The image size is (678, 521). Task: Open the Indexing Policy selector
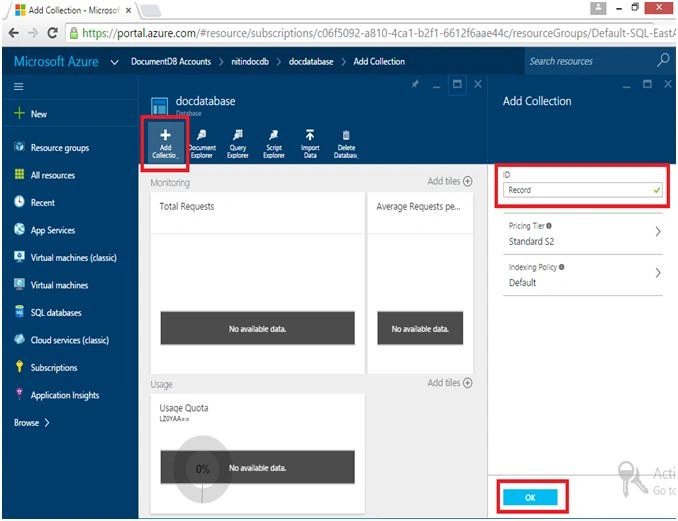click(x=582, y=275)
